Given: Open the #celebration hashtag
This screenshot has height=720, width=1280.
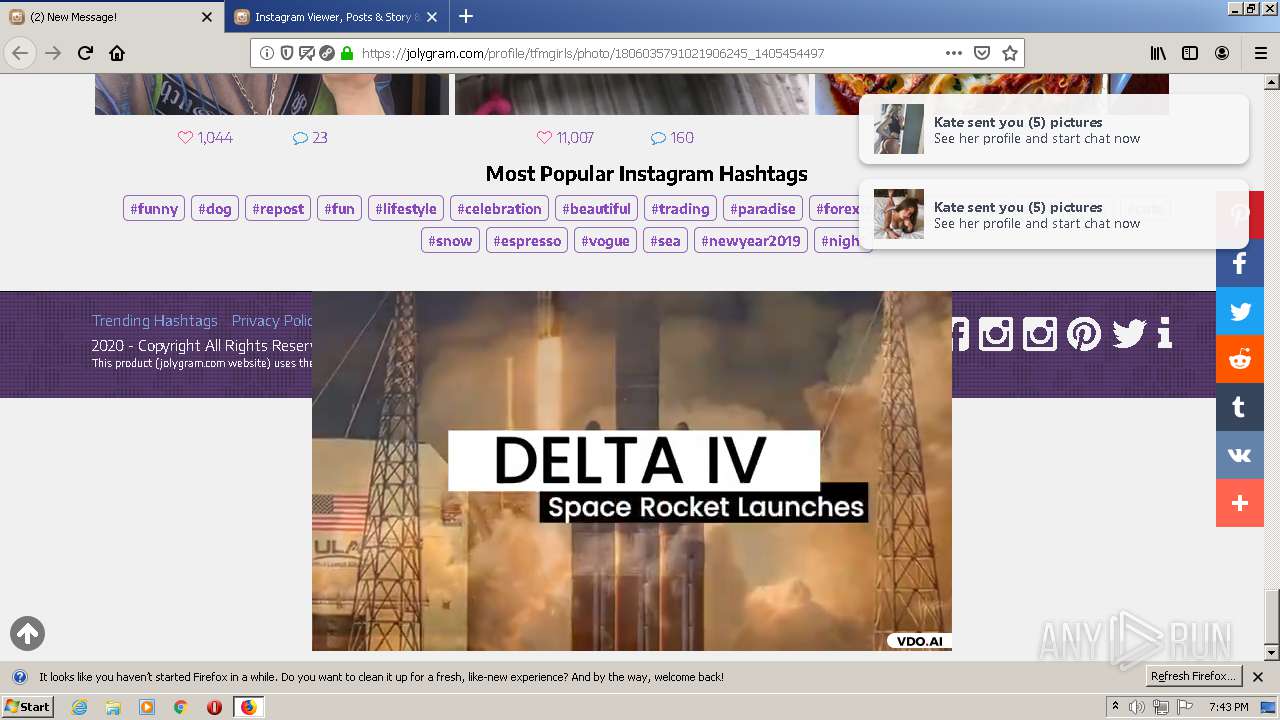Looking at the screenshot, I should tap(499, 209).
